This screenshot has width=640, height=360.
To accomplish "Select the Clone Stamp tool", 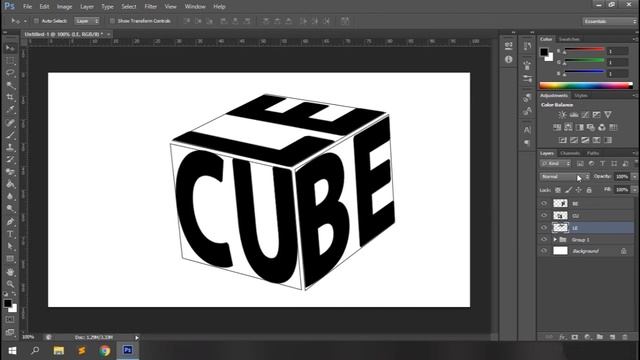I will [x=10, y=147].
